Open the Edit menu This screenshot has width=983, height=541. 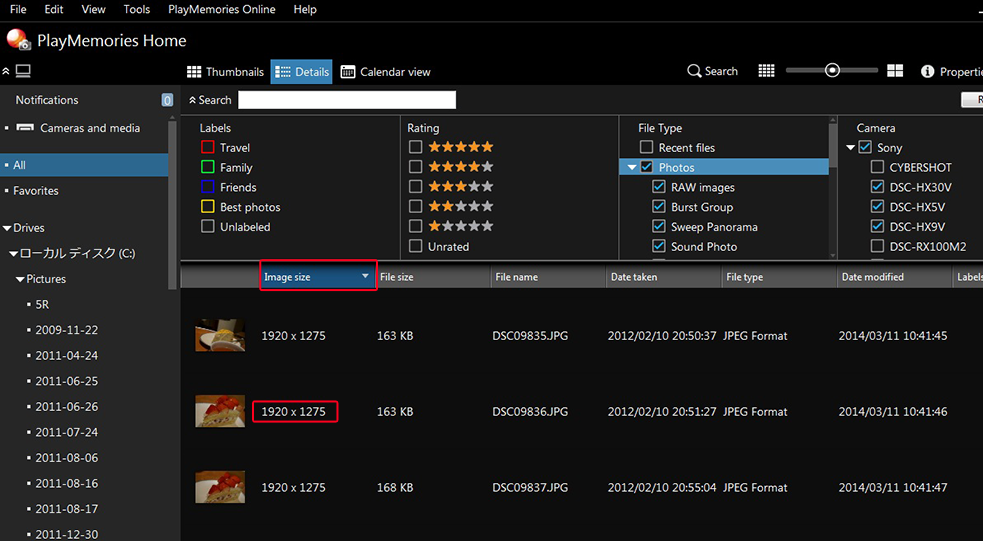pyautogui.click(x=54, y=9)
